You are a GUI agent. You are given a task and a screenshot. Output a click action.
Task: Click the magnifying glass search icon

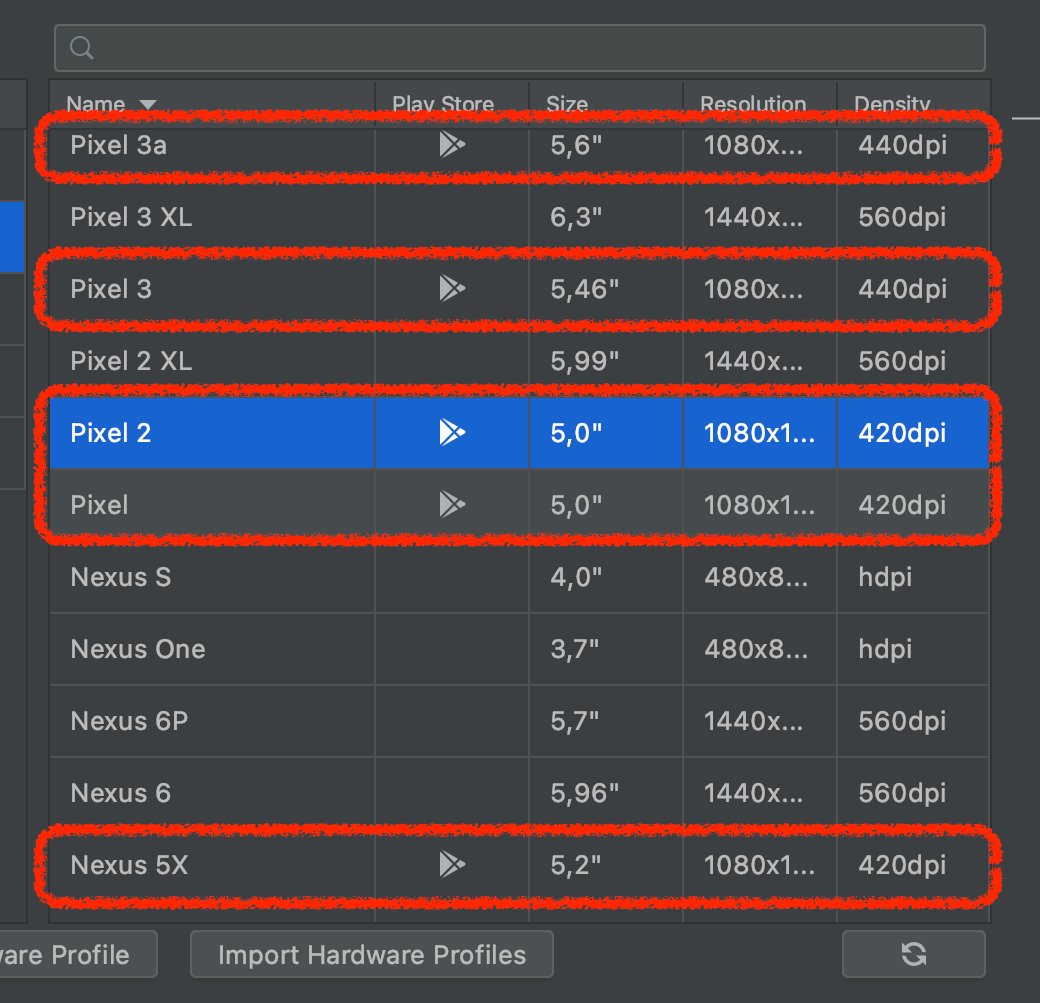[x=81, y=47]
